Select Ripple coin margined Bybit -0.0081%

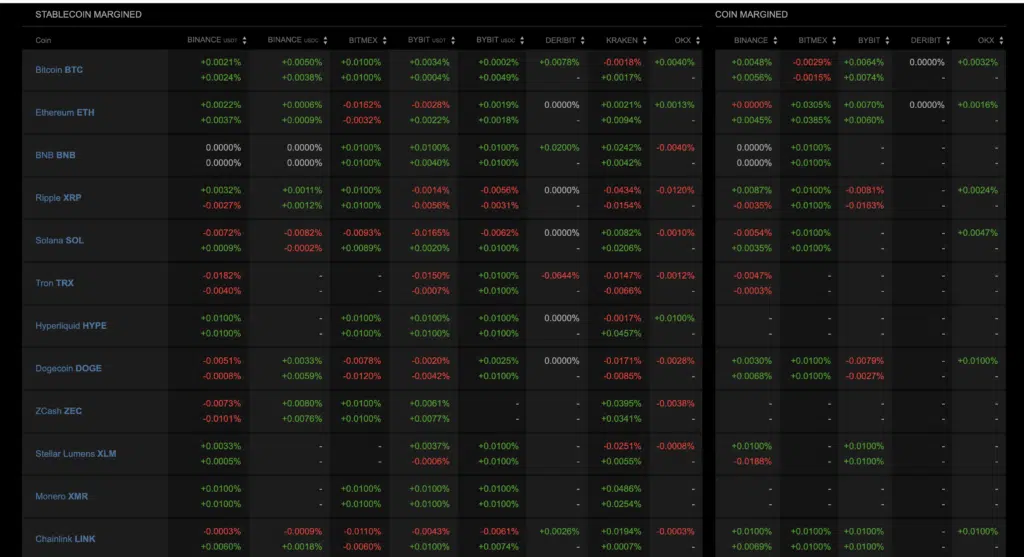pyautogui.click(x=865, y=190)
